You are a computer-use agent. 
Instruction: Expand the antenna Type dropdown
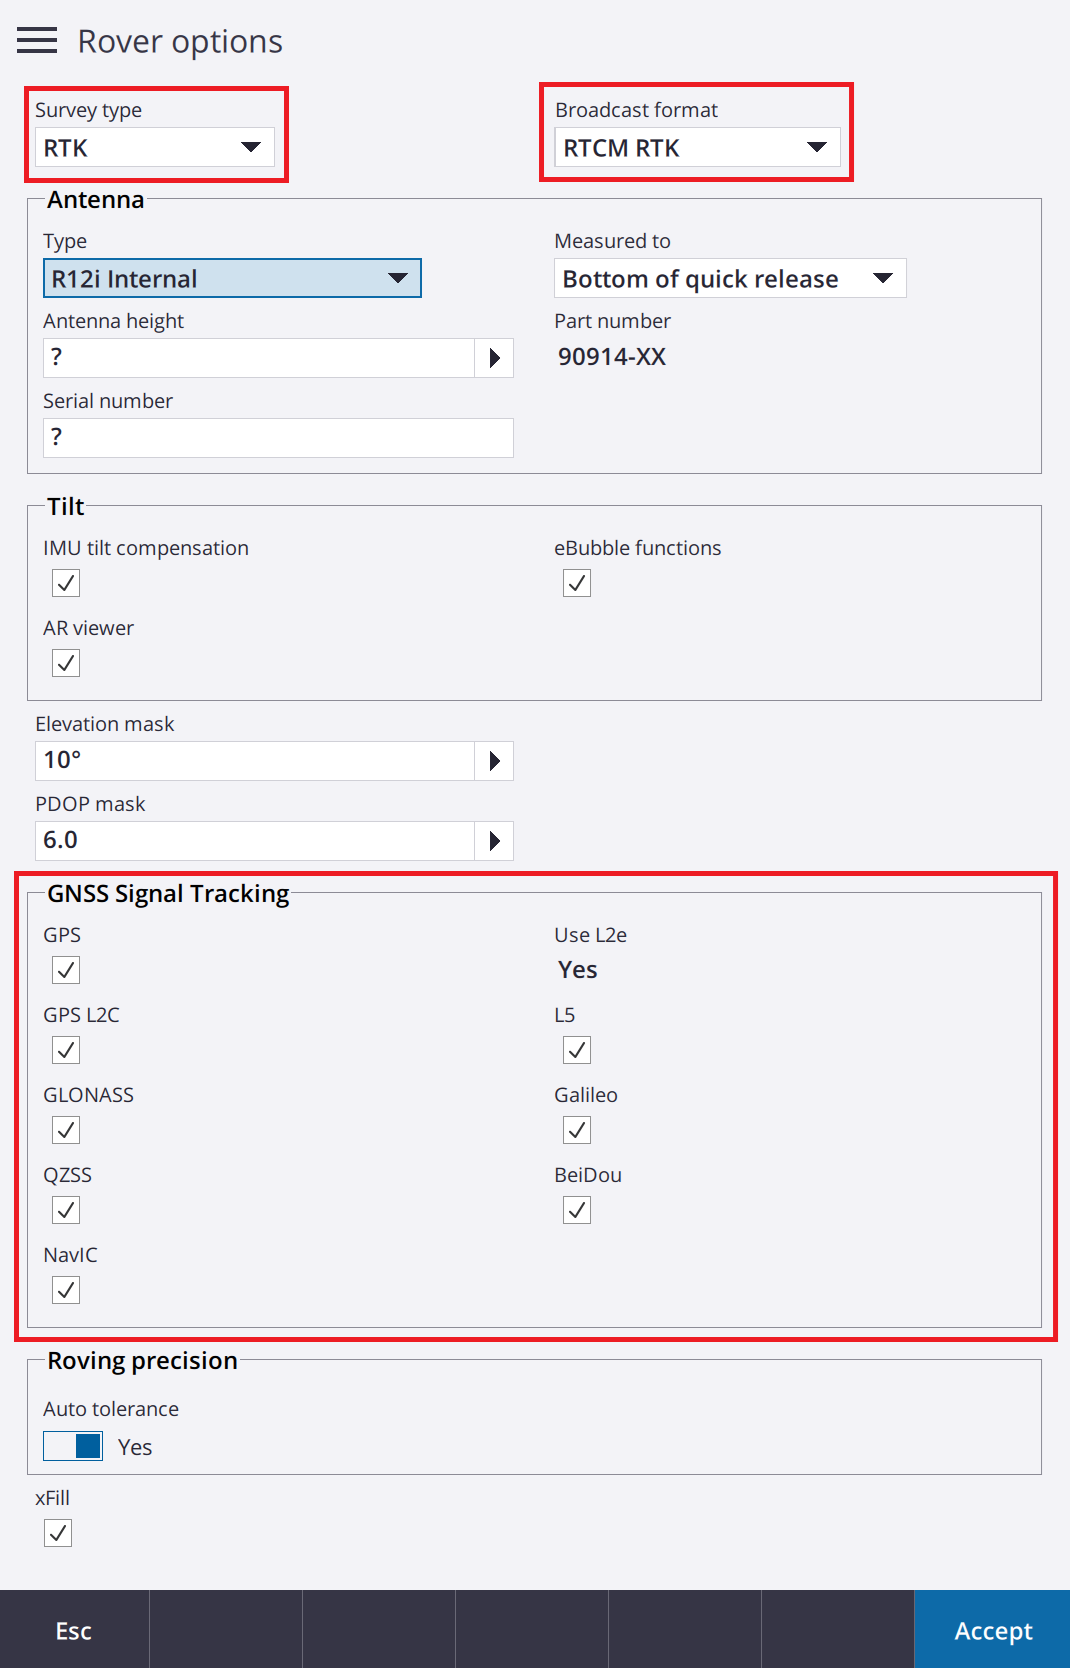pos(232,278)
